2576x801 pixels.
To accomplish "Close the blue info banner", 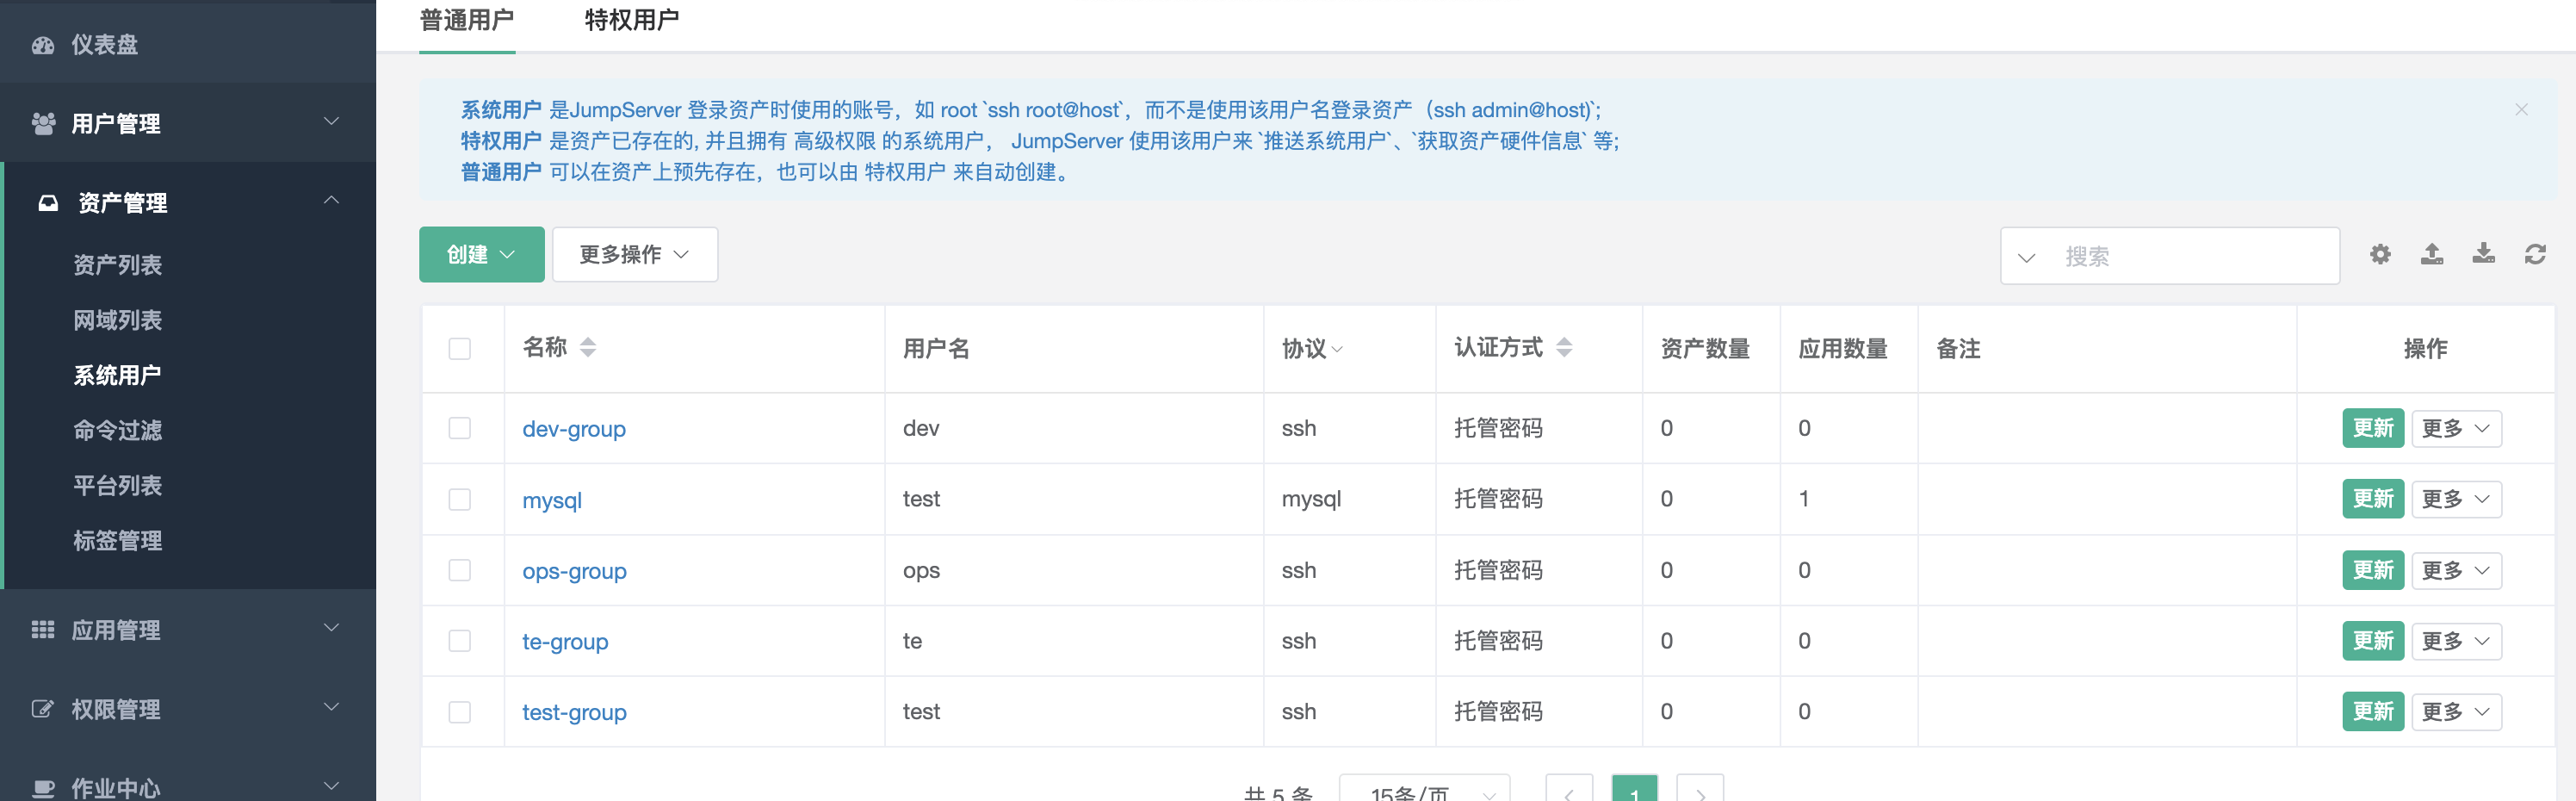I will coord(2521,109).
